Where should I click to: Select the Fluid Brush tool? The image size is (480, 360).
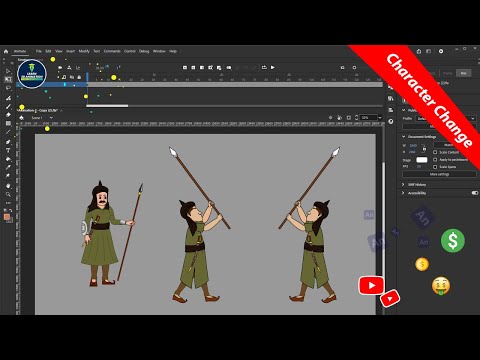click(x=8, y=98)
